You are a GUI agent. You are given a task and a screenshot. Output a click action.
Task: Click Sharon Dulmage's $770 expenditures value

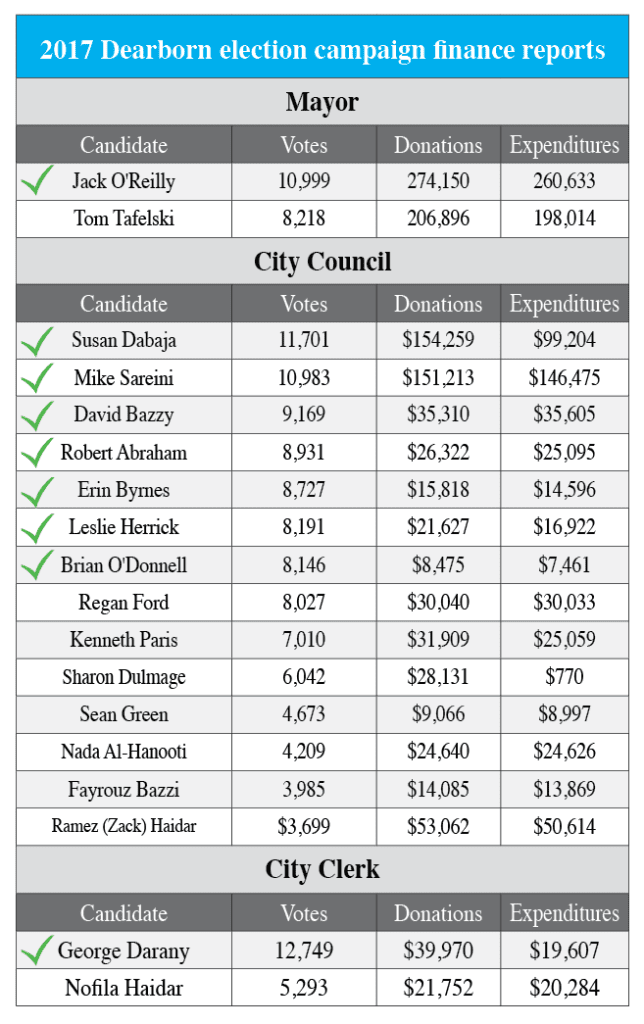pyautogui.click(x=564, y=677)
